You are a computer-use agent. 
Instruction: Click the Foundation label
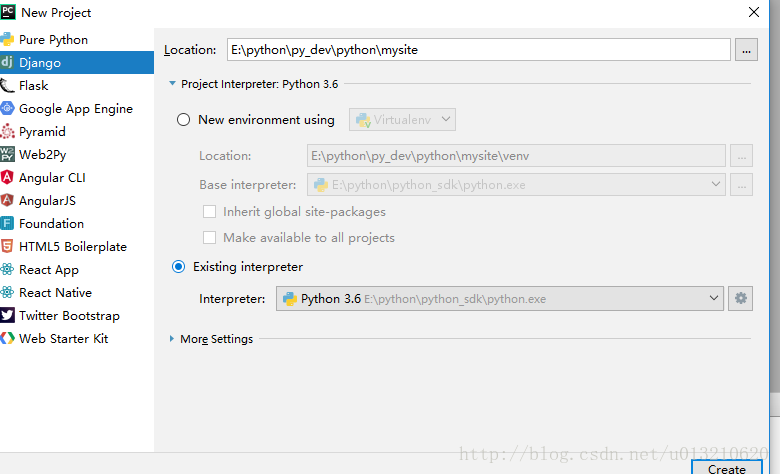pyautogui.click(x=51, y=224)
